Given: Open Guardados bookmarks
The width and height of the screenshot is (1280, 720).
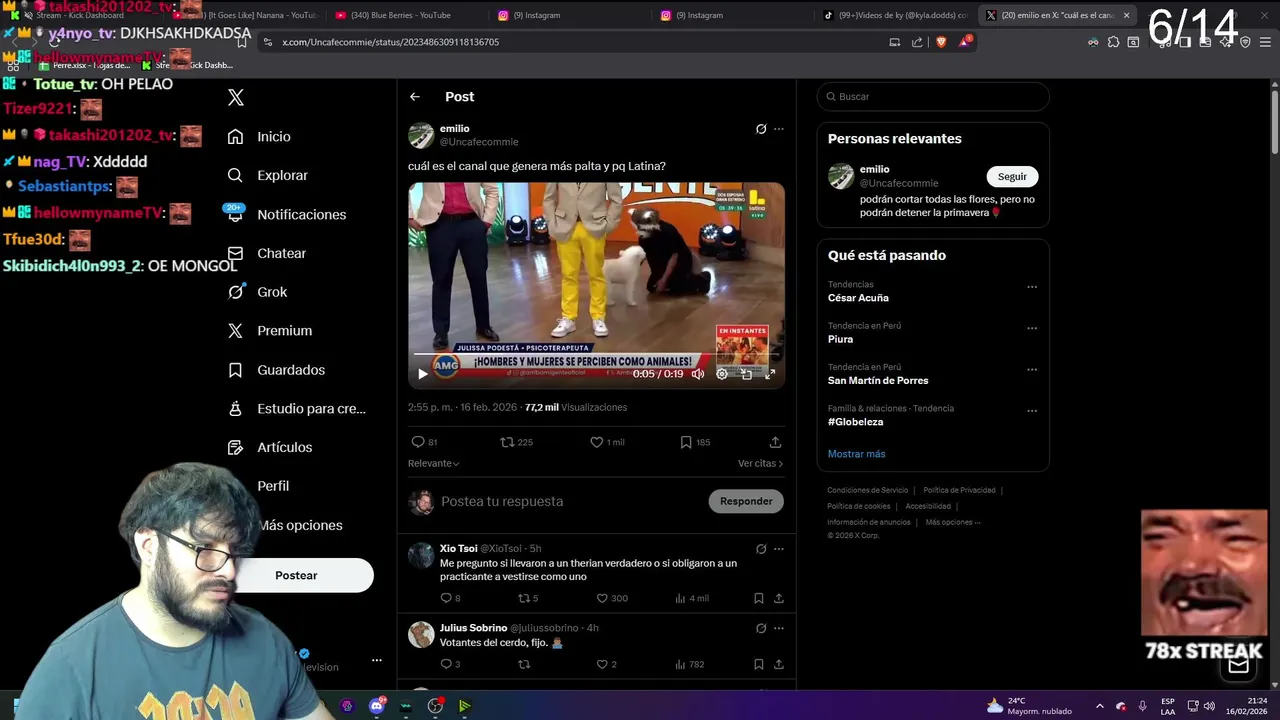Looking at the screenshot, I should coord(276,370).
